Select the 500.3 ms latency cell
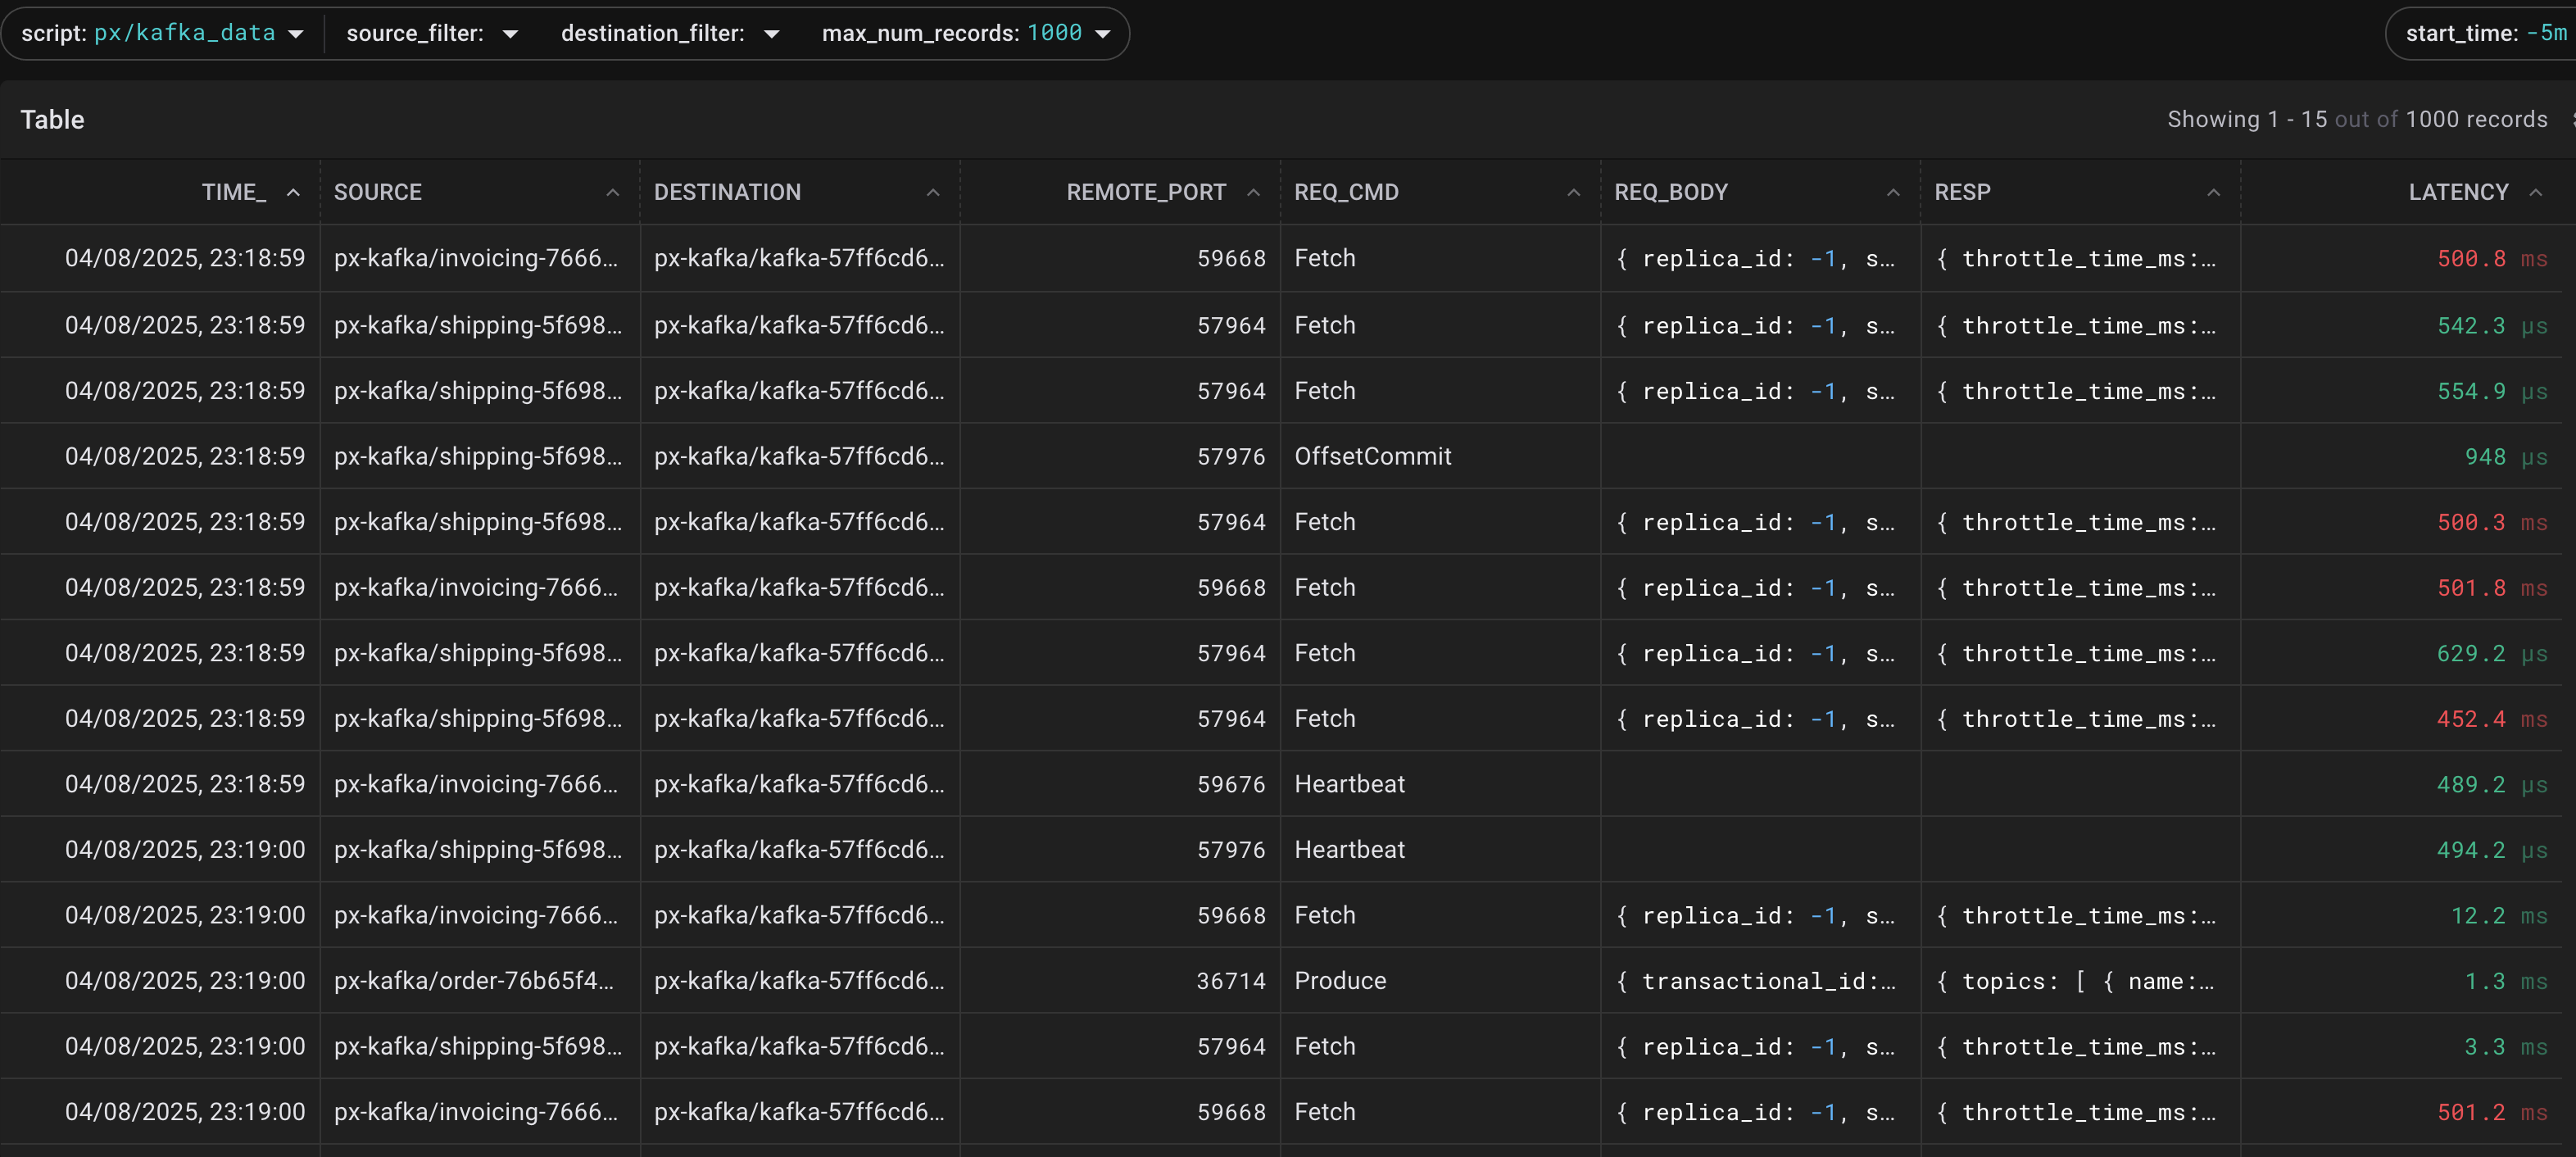This screenshot has width=2576, height=1157. (2401, 522)
